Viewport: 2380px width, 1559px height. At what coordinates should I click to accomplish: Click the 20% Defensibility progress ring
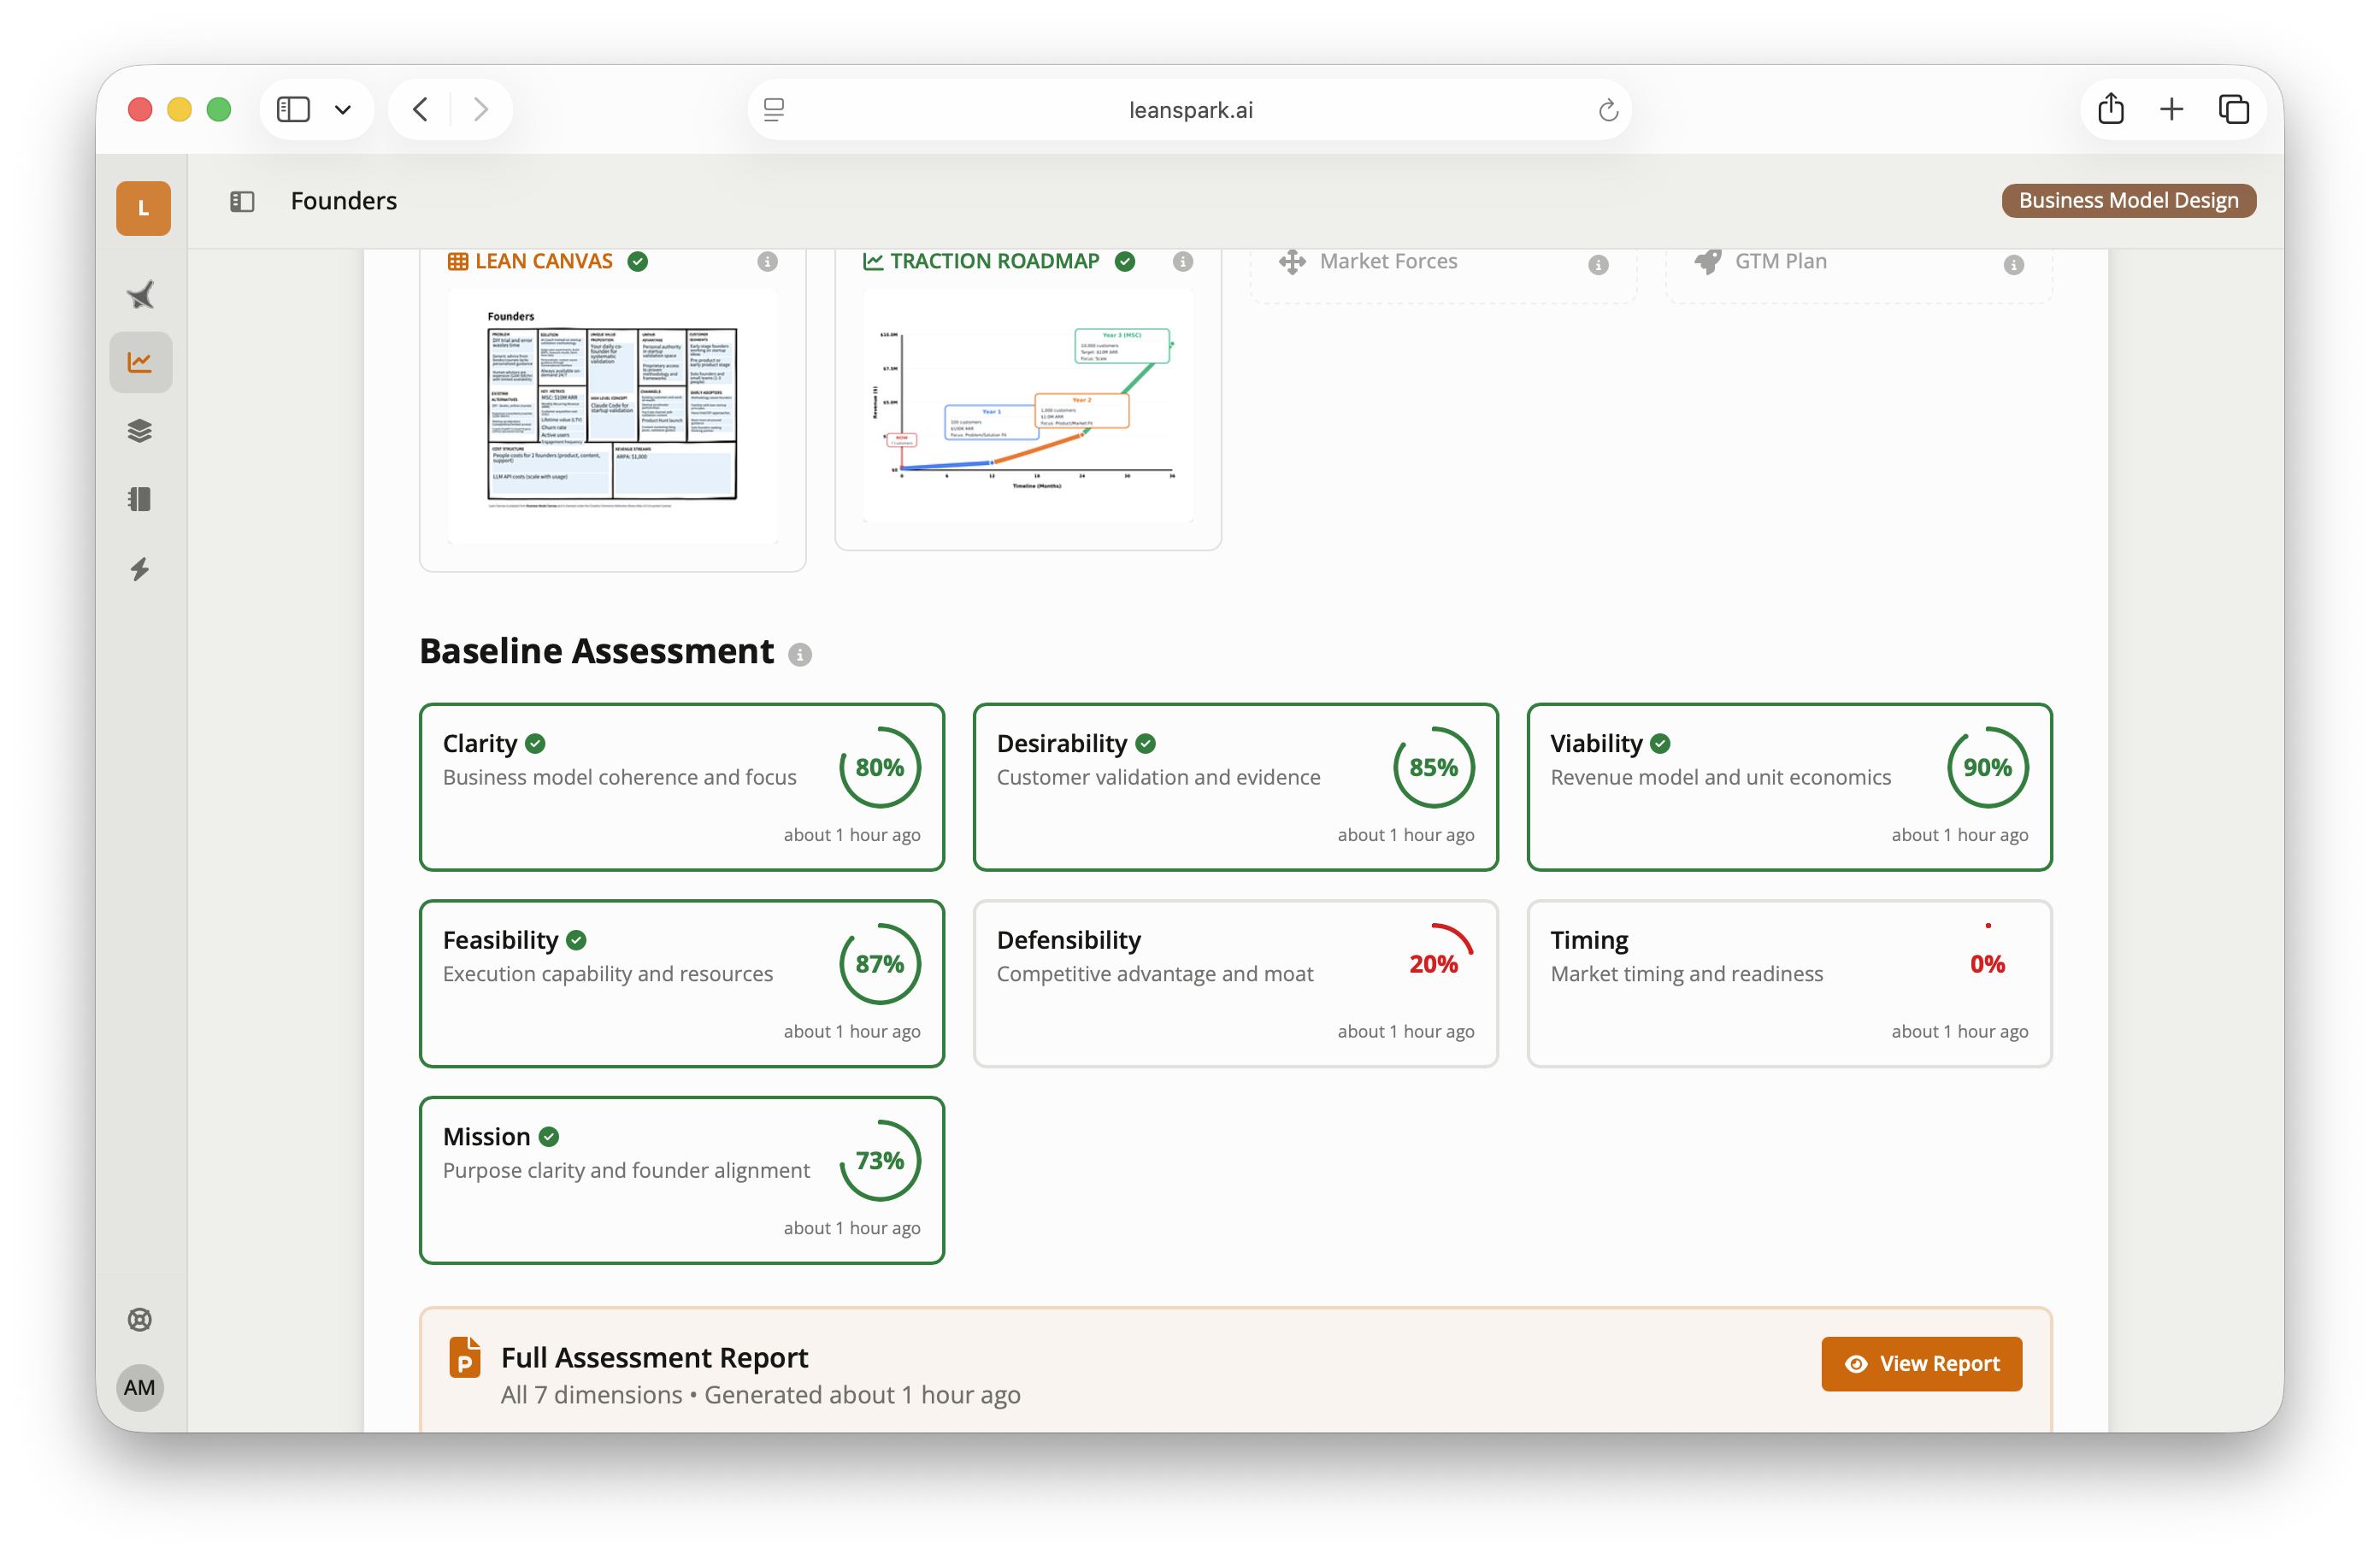(x=1438, y=963)
